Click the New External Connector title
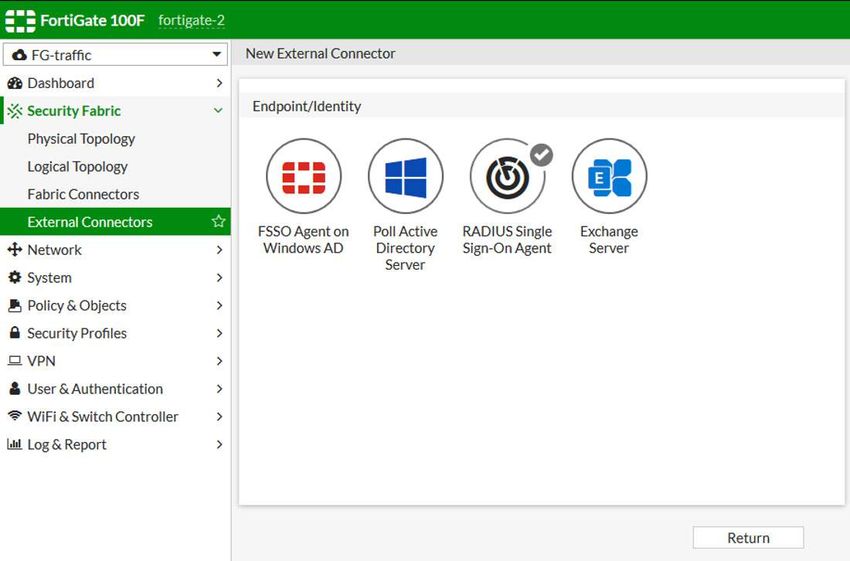The image size is (850, 561). click(x=320, y=53)
